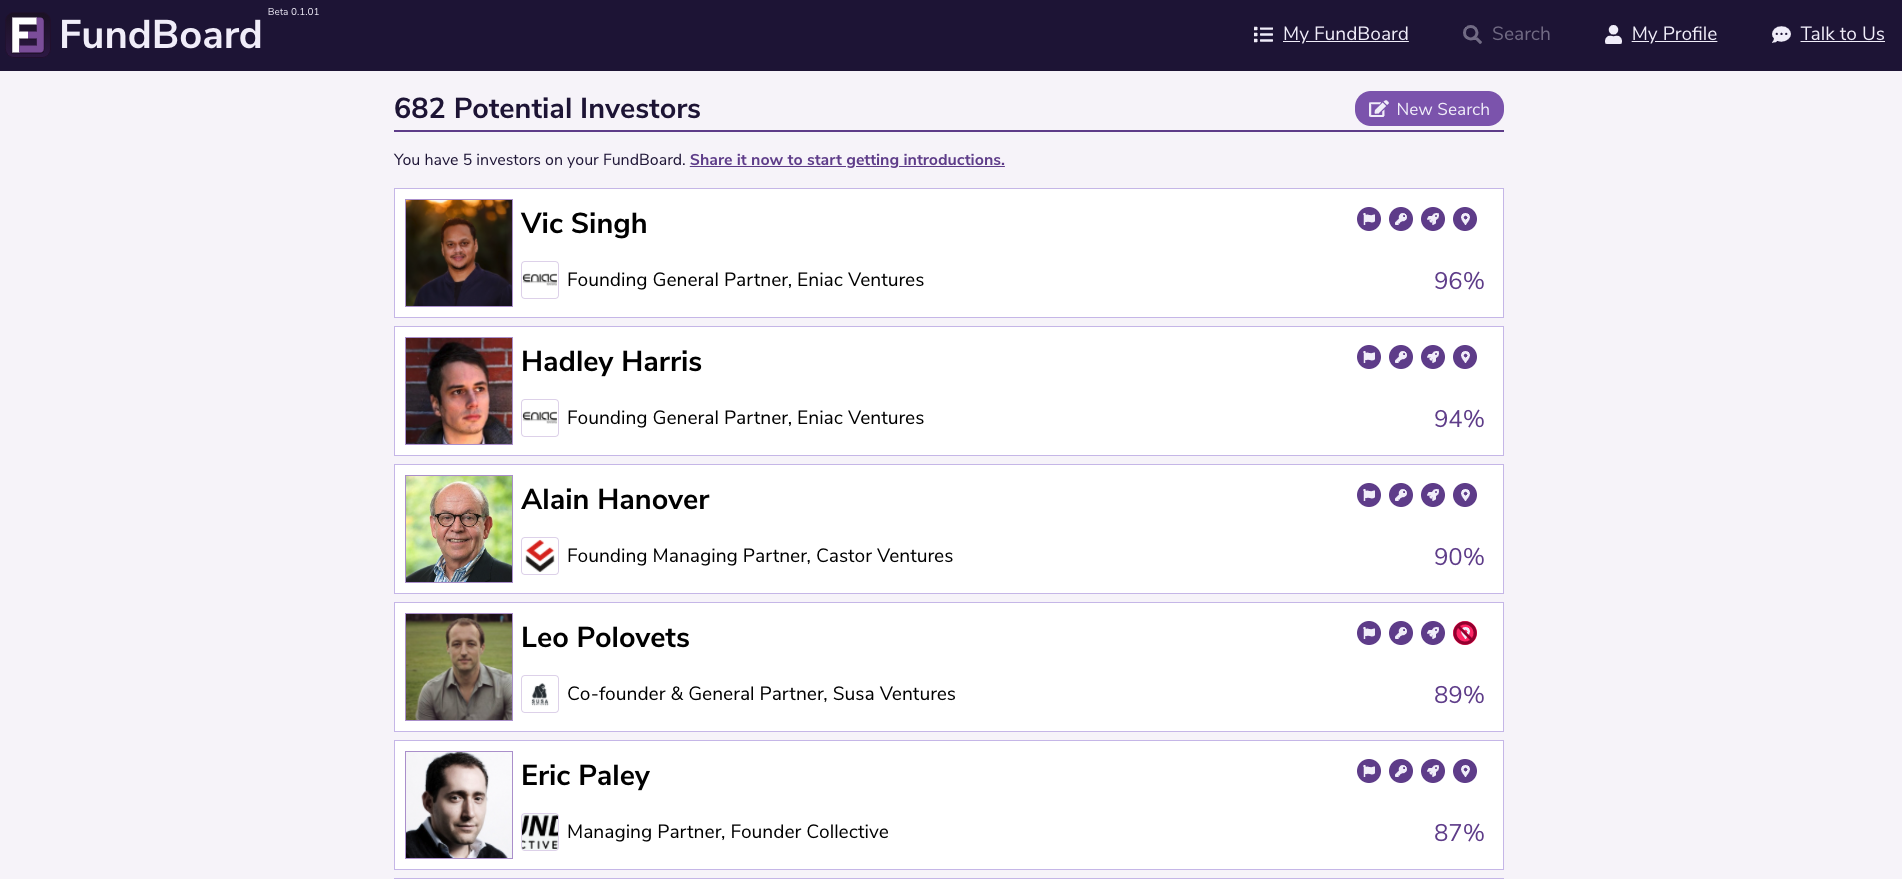1902x879 pixels.
Task: Open My FundBoard from the navigation
Action: click(1344, 34)
